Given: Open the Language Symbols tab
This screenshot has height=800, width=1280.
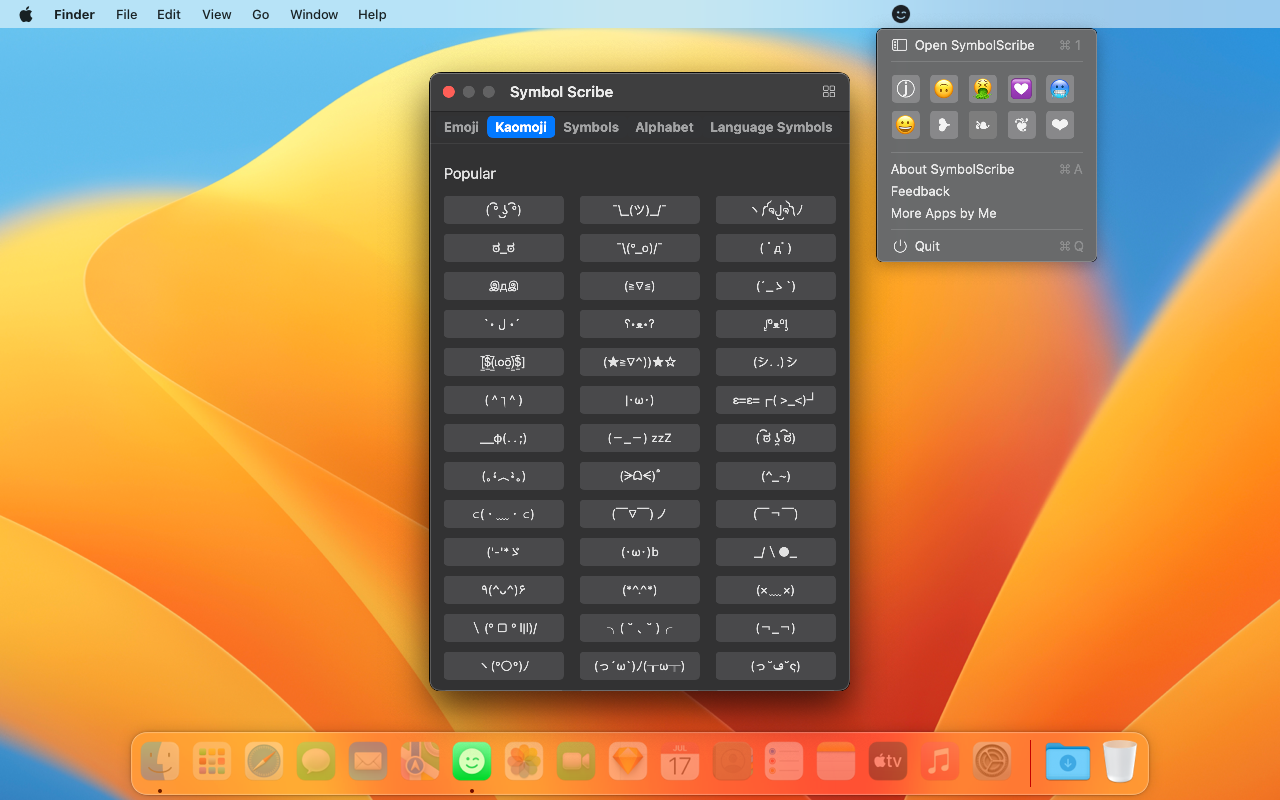Looking at the screenshot, I should [771, 127].
